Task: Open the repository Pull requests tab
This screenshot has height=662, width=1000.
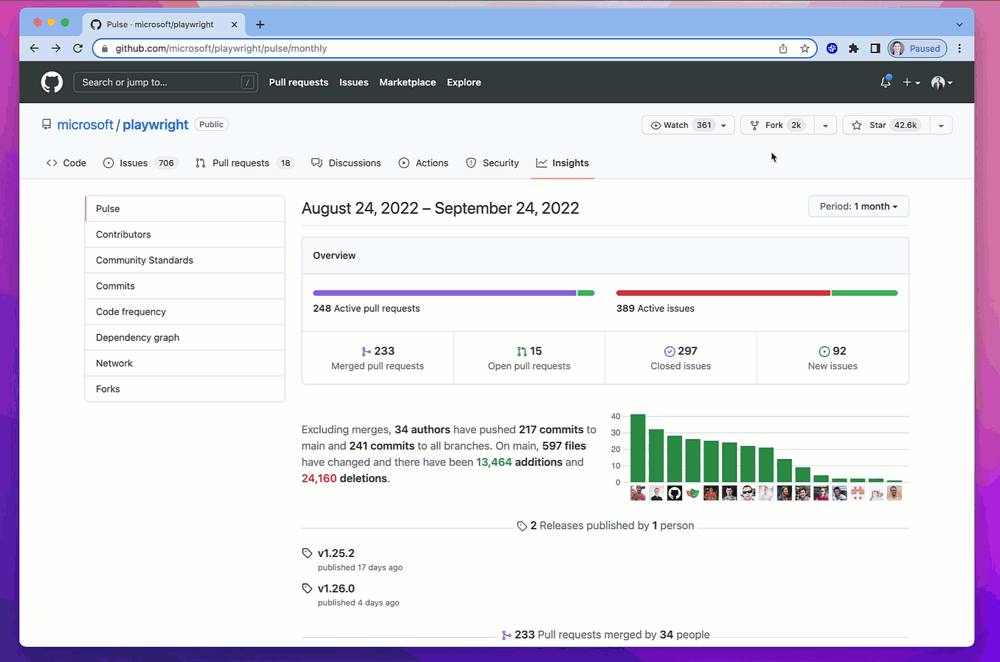Action: pos(244,163)
